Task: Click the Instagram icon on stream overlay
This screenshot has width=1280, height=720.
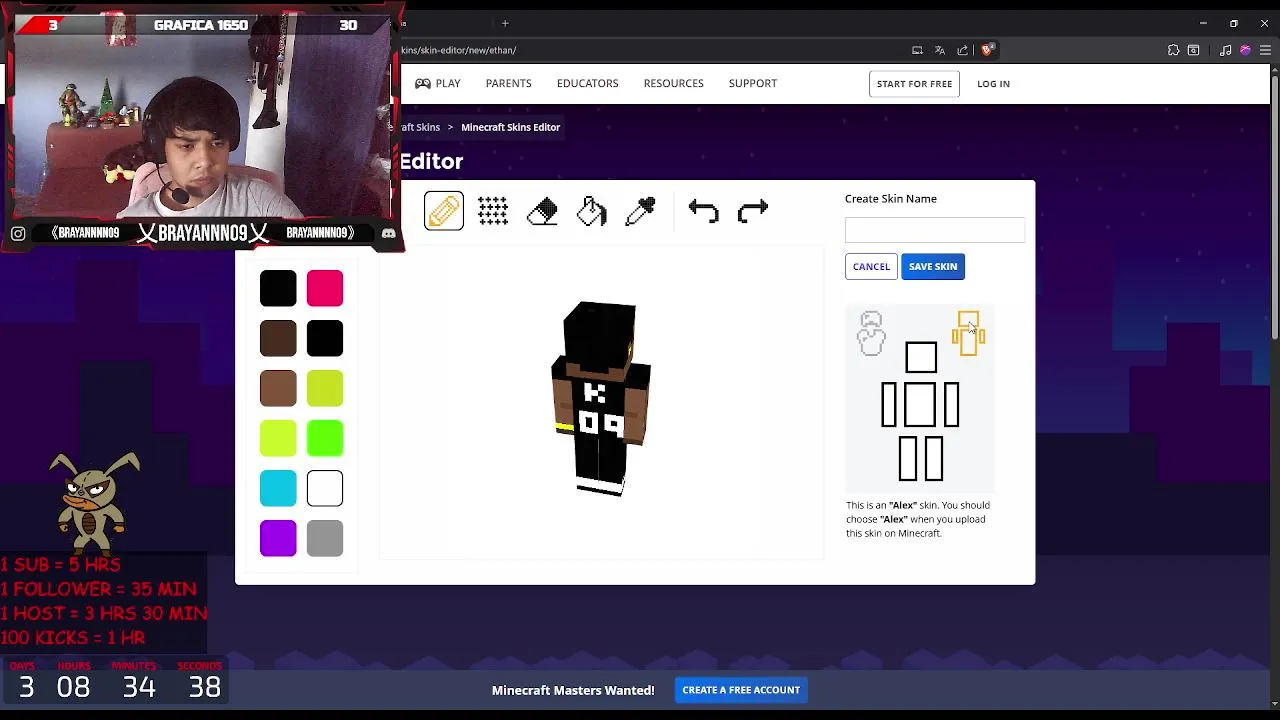Action: coord(18,233)
